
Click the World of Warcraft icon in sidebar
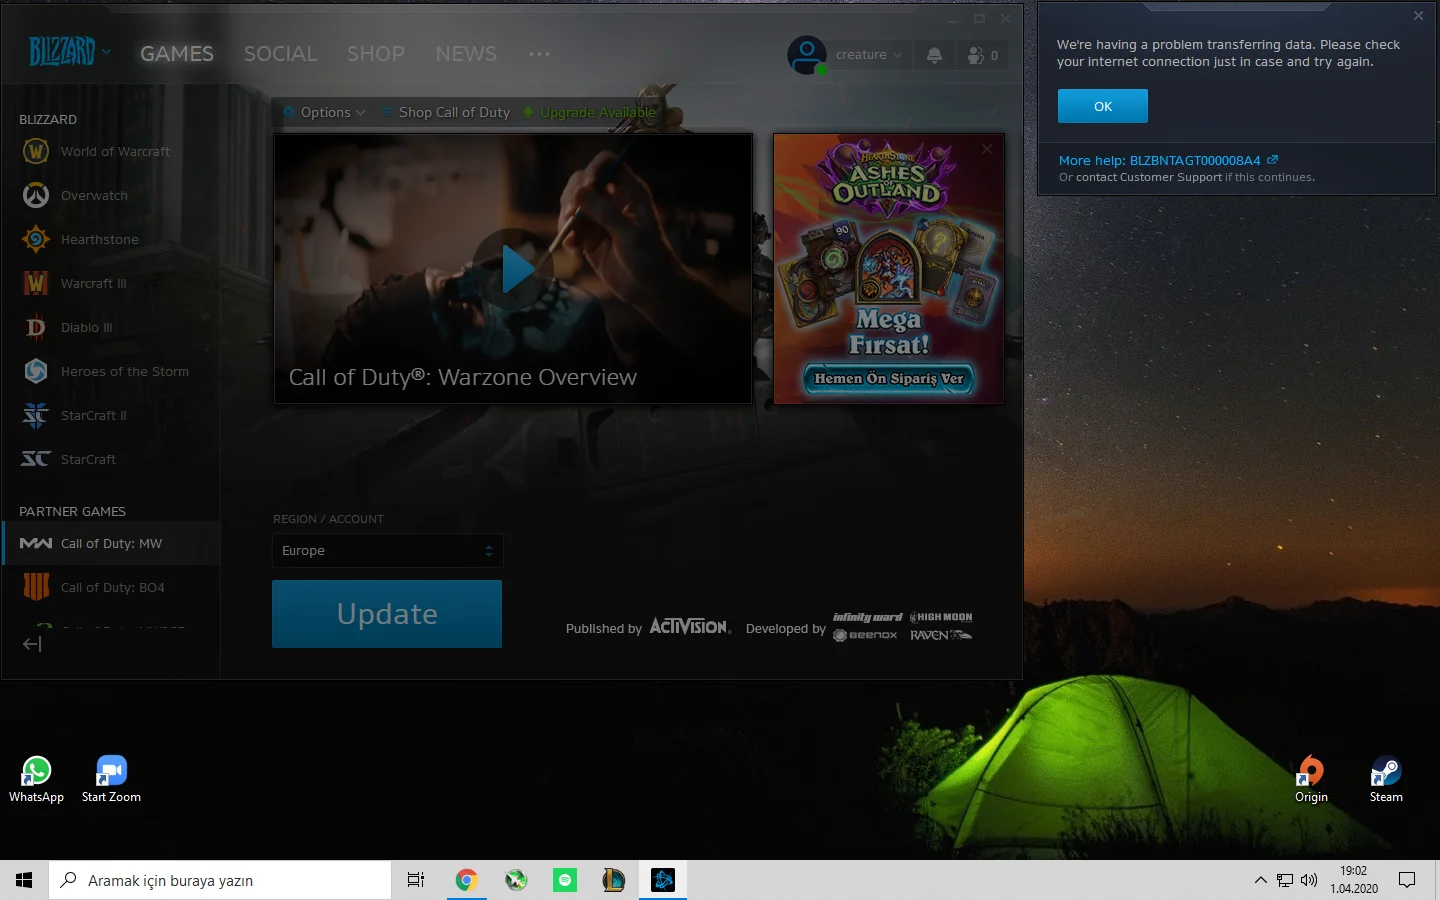click(36, 151)
